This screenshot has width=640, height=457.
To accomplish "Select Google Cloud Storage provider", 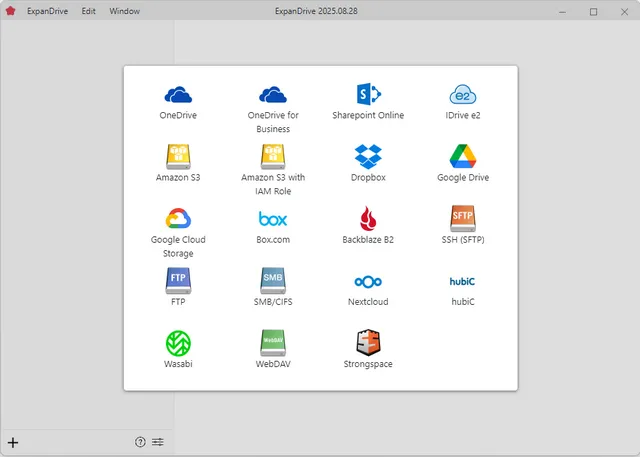I will (178, 219).
